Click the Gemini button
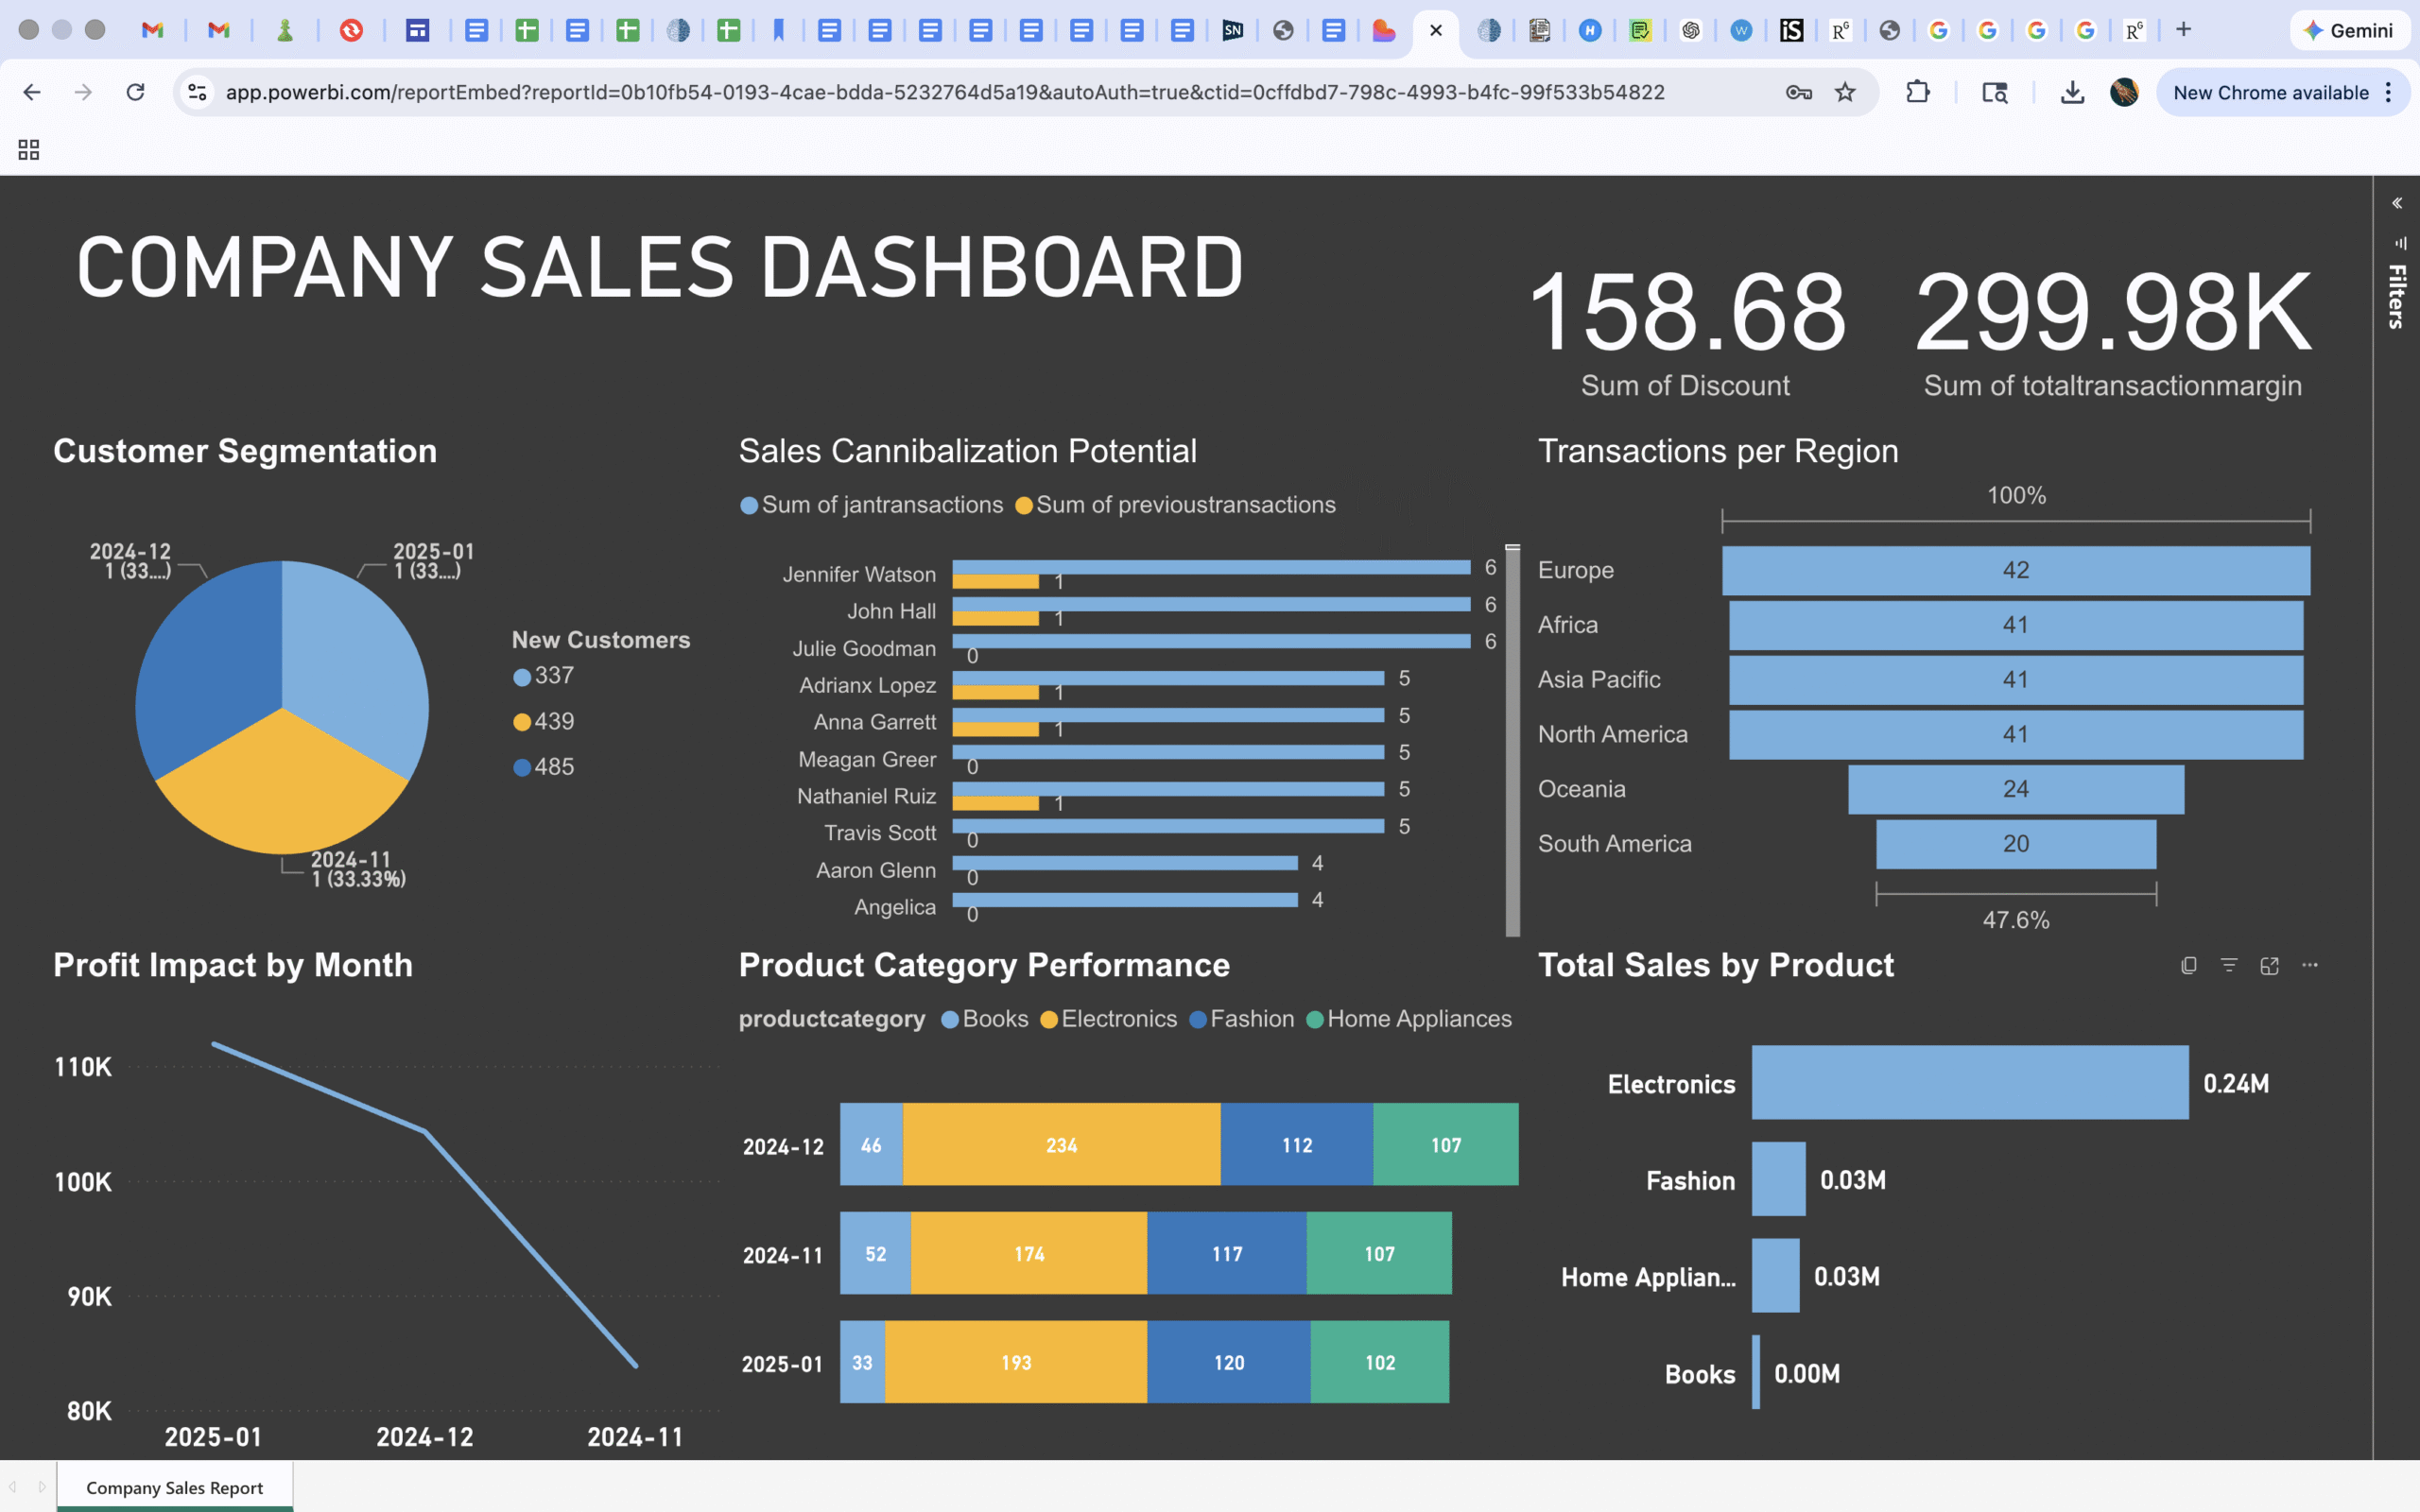This screenshot has width=2420, height=1512. tap(2349, 30)
